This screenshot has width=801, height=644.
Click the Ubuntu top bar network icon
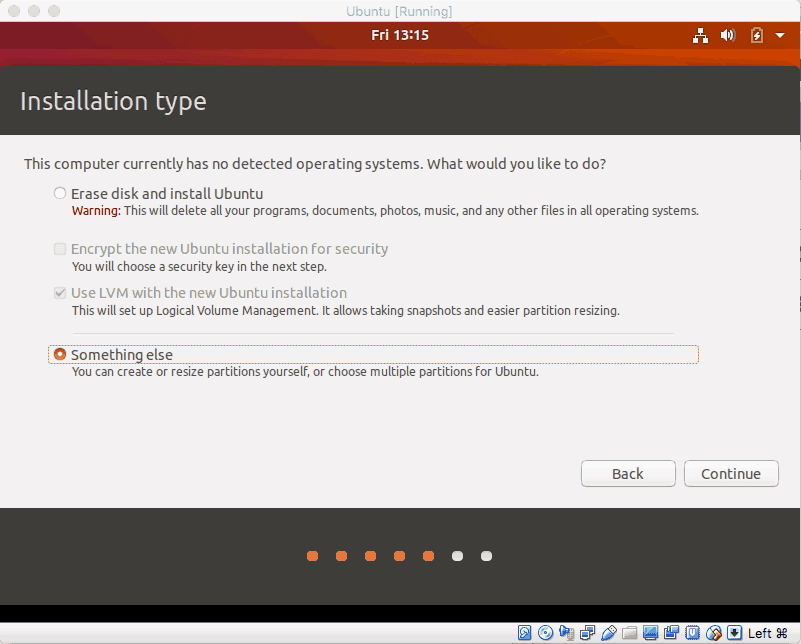coord(700,35)
